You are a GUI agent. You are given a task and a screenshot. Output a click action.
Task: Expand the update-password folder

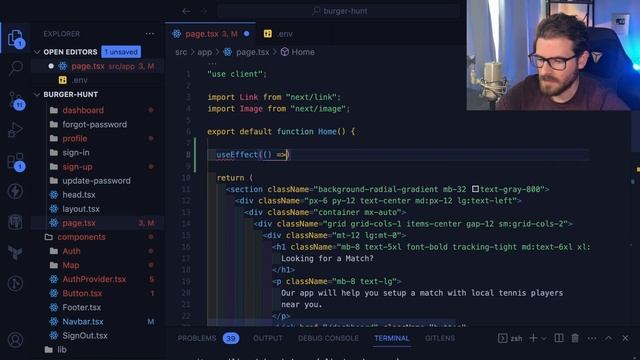coord(97,180)
